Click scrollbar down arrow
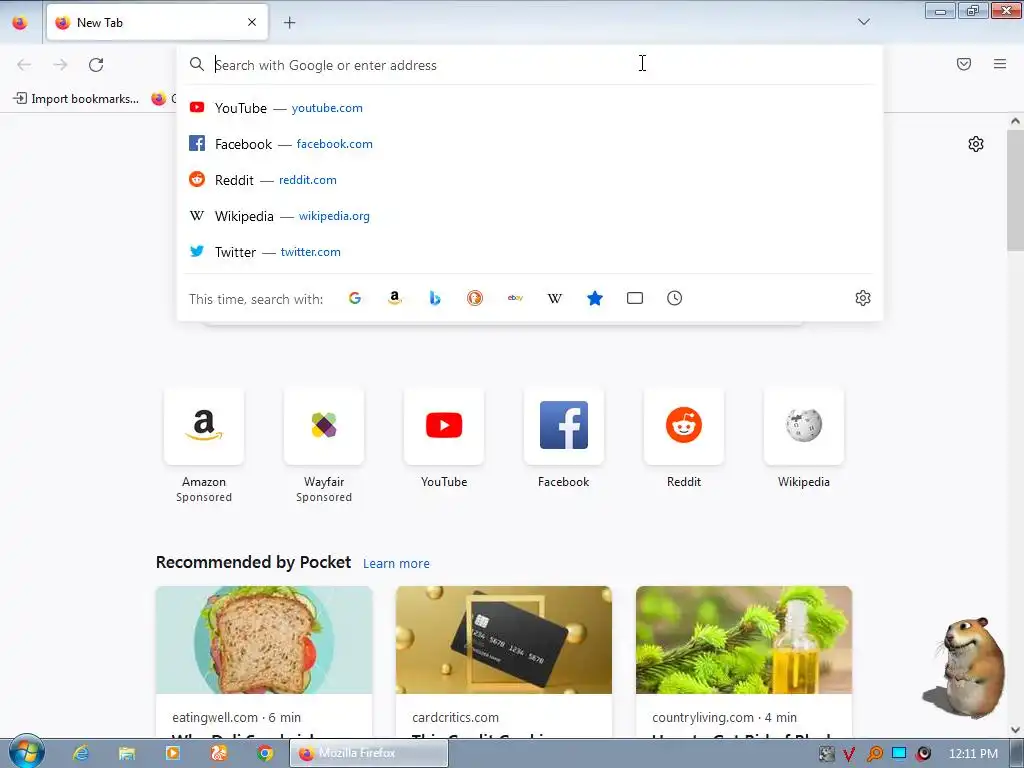This screenshot has height=768, width=1024. point(1016,730)
